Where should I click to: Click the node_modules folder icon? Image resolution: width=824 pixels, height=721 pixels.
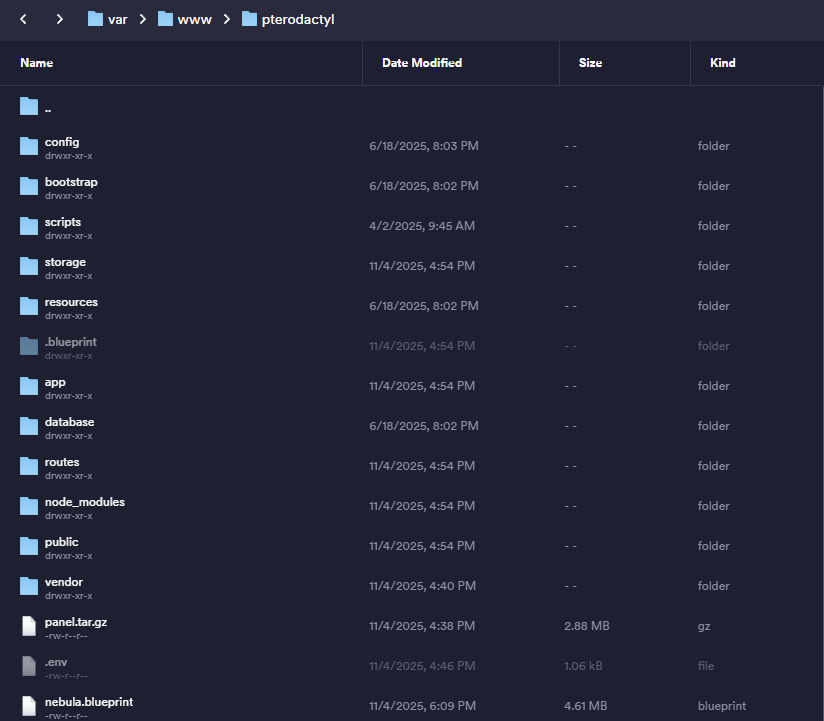tap(29, 506)
